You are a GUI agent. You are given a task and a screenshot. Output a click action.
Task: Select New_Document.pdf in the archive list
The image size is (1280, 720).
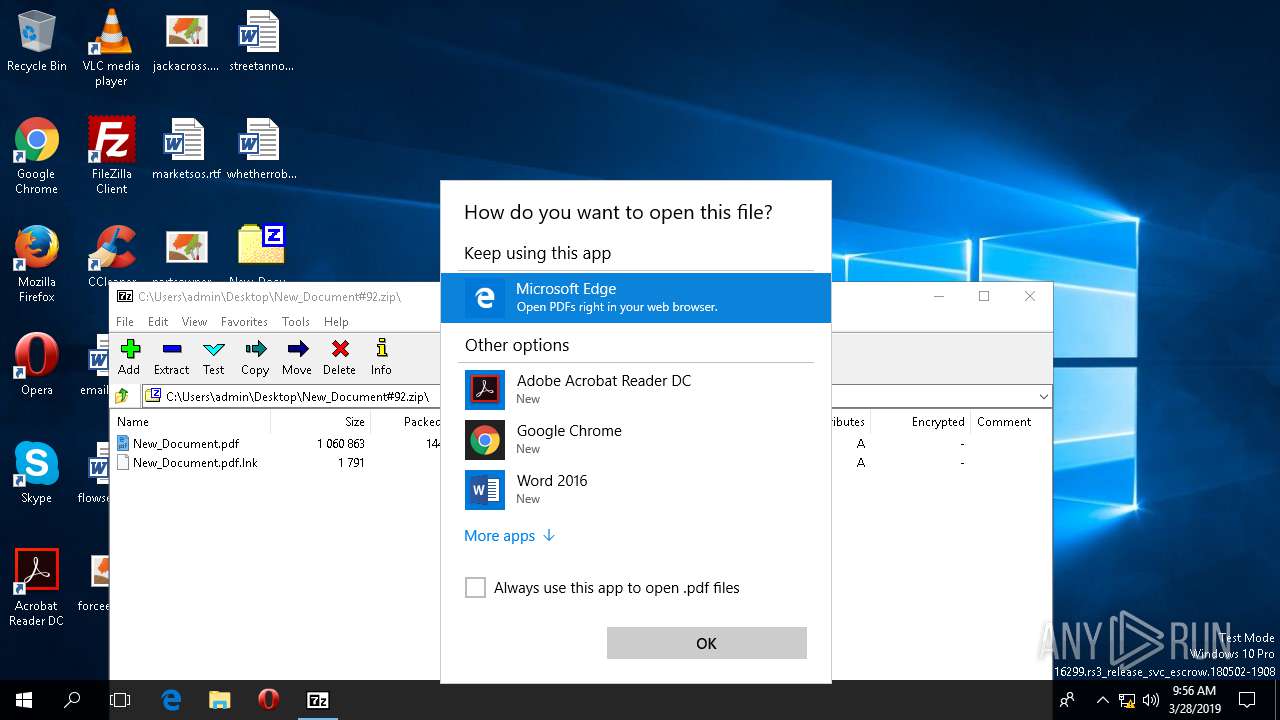(x=186, y=443)
